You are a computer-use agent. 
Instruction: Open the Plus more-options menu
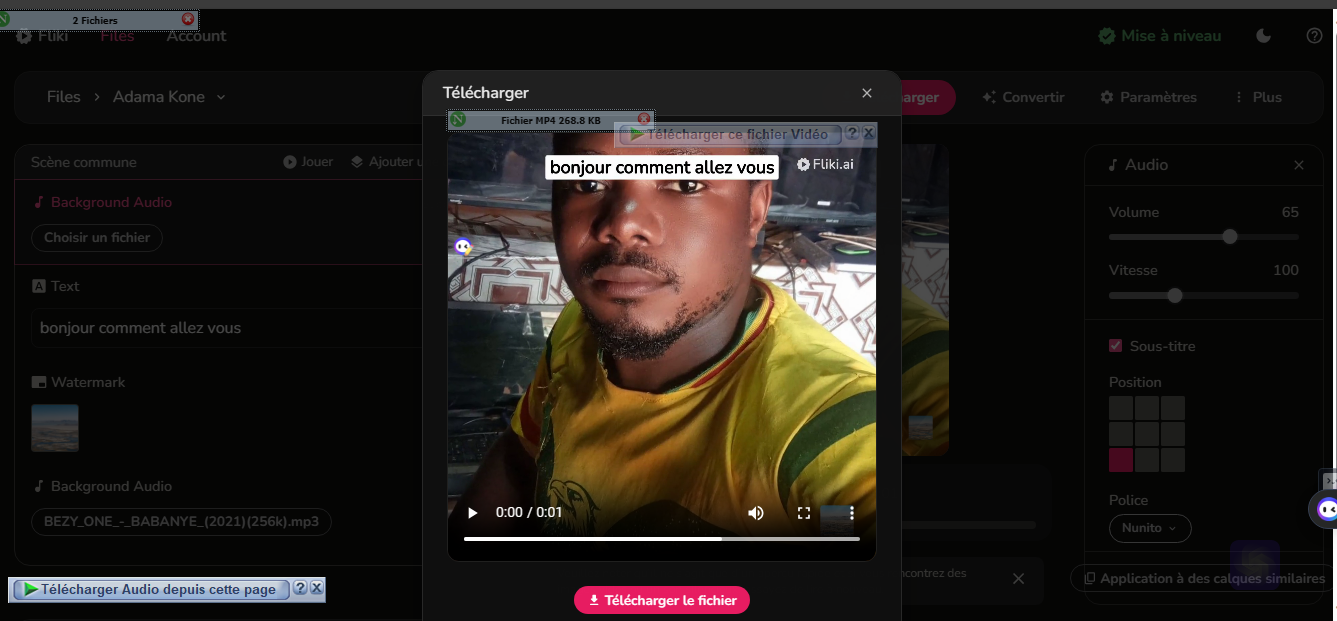(x=1259, y=97)
